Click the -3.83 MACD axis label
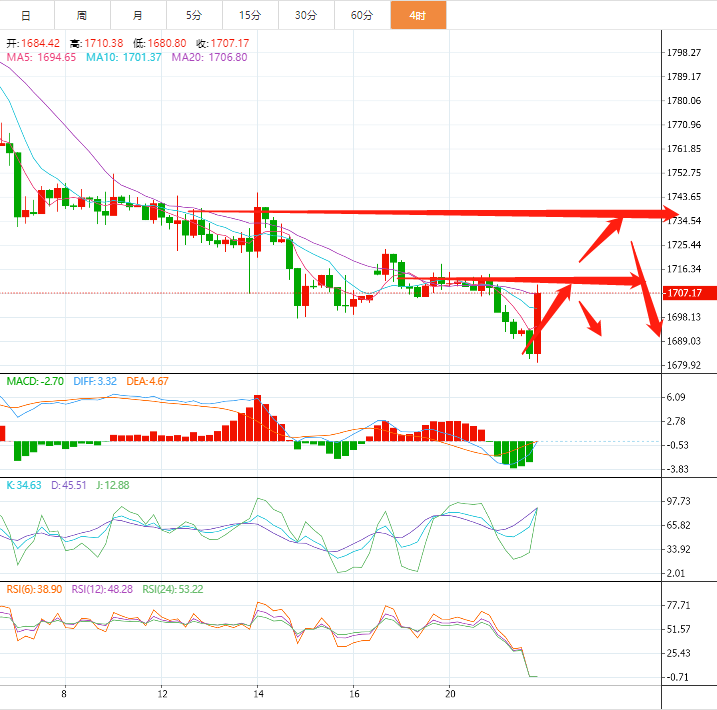The image size is (717, 710). click(677, 469)
